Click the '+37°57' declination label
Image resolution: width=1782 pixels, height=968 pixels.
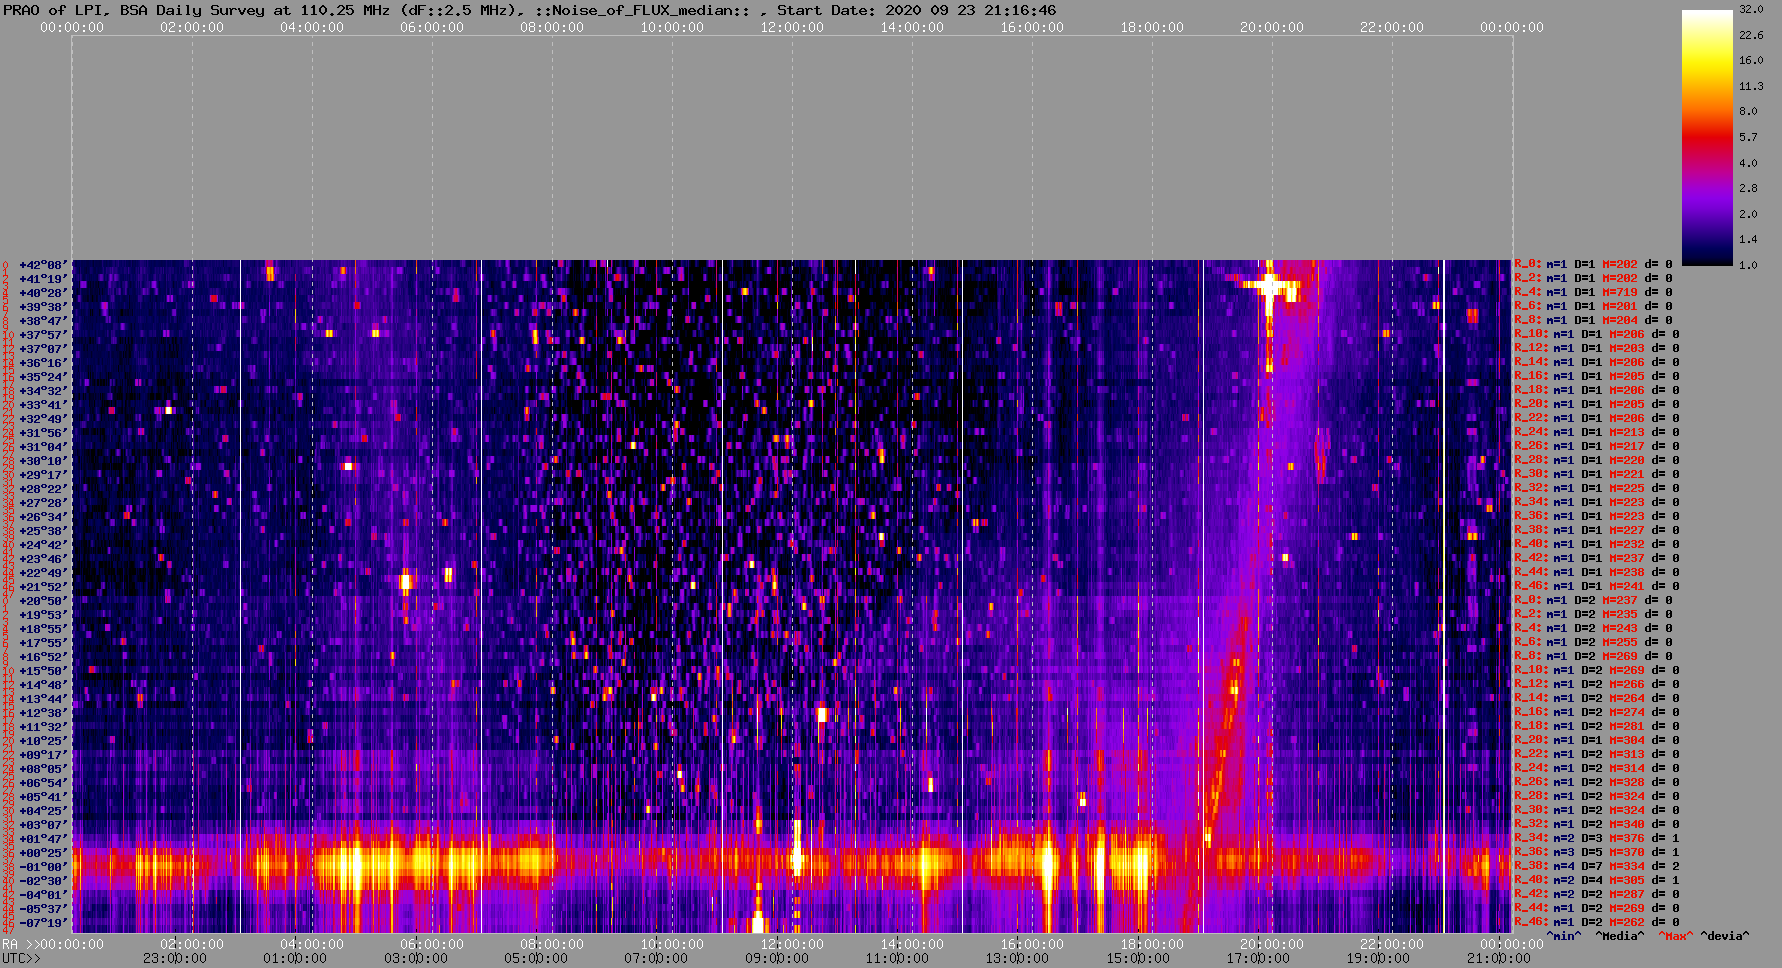click(43, 335)
